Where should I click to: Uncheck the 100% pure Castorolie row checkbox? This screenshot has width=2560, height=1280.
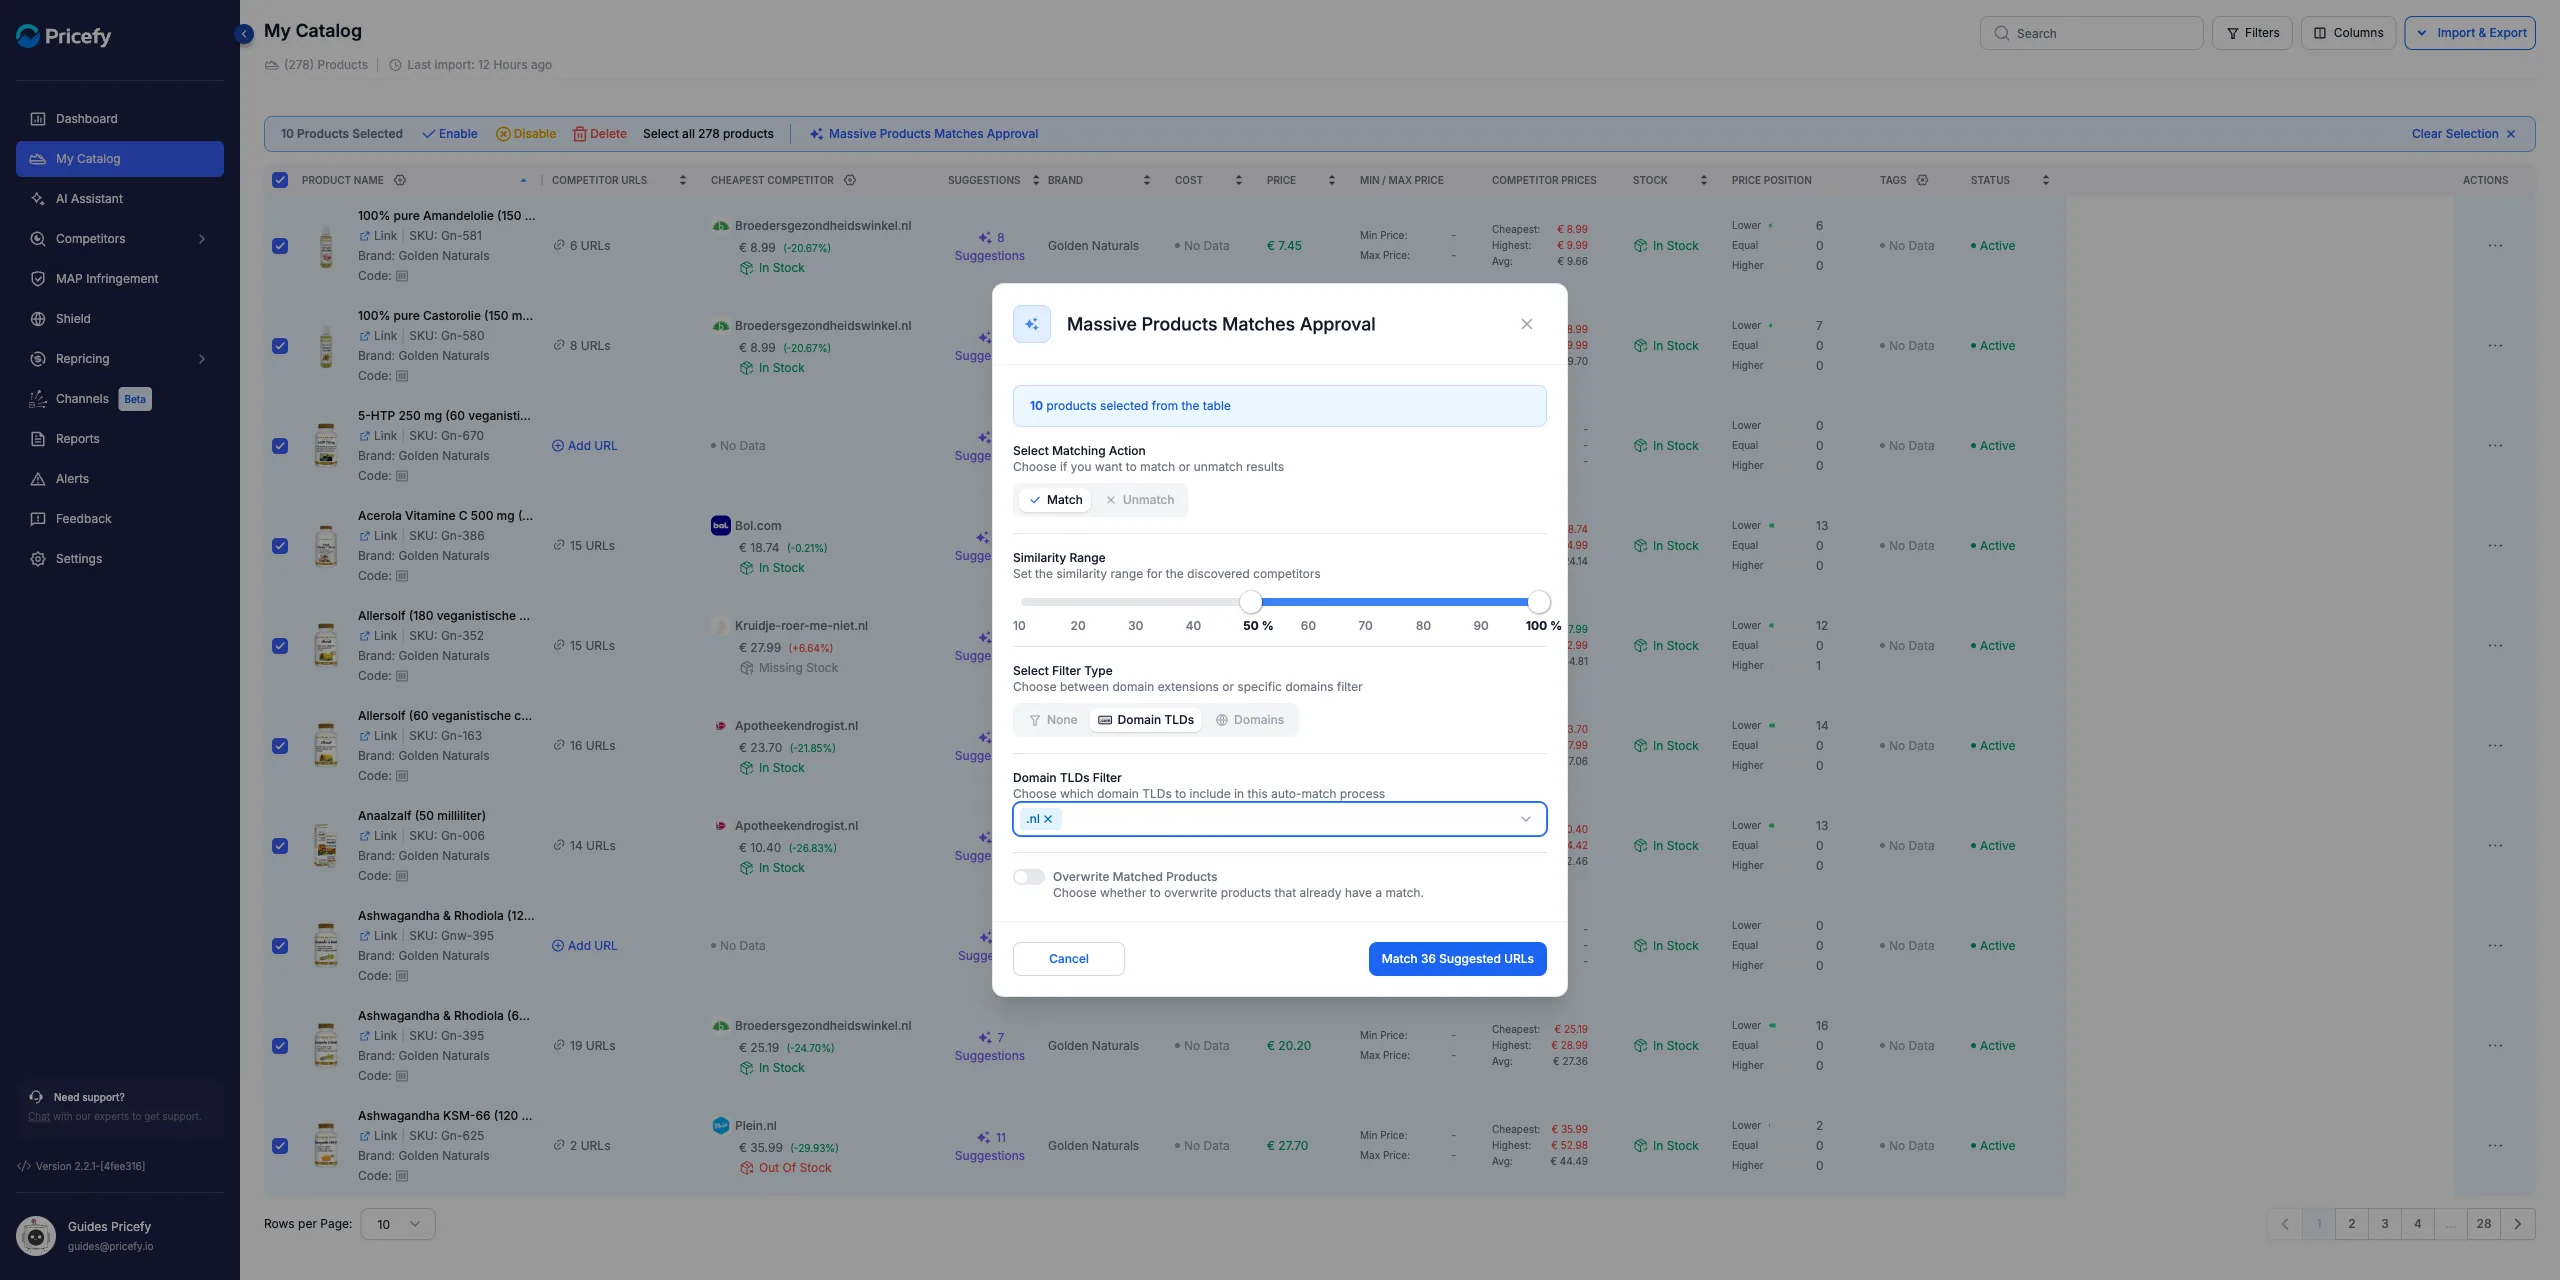click(x=280, y=346)
